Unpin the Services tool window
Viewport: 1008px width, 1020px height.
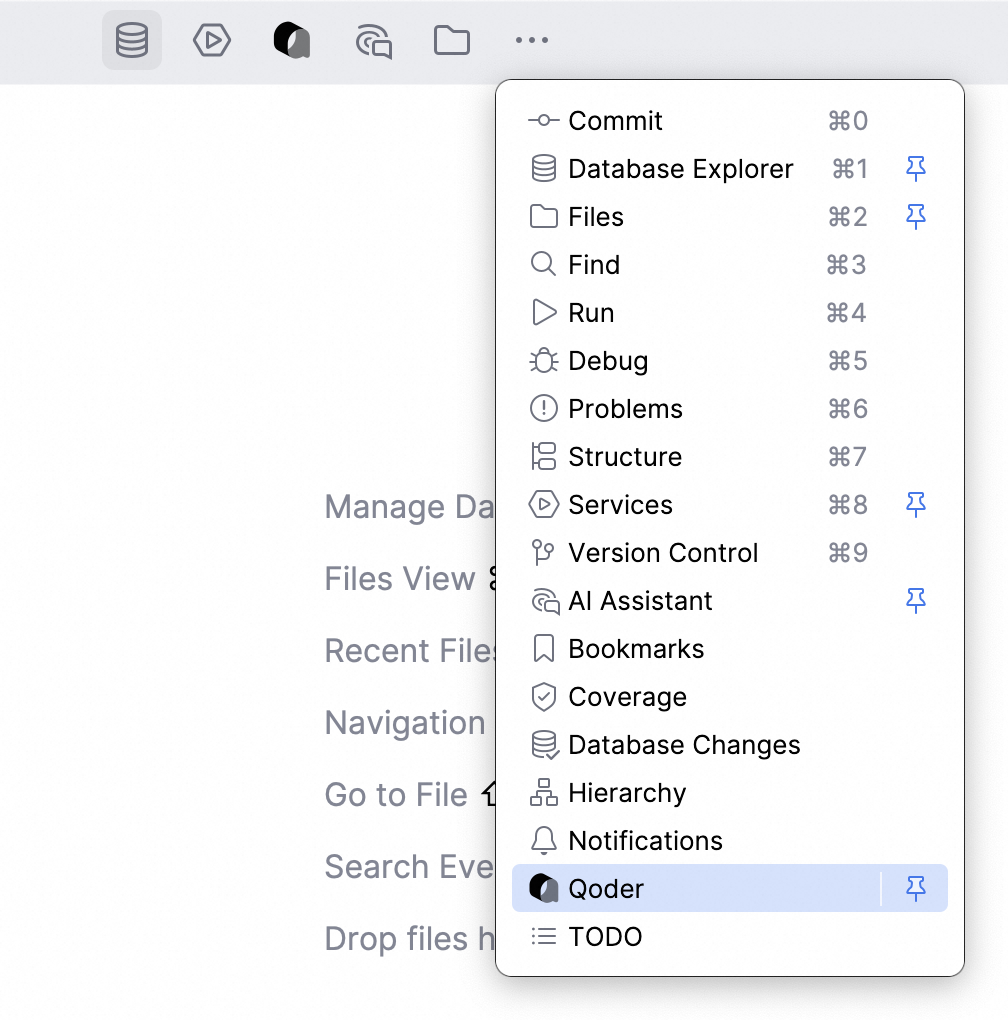(916, 505)
